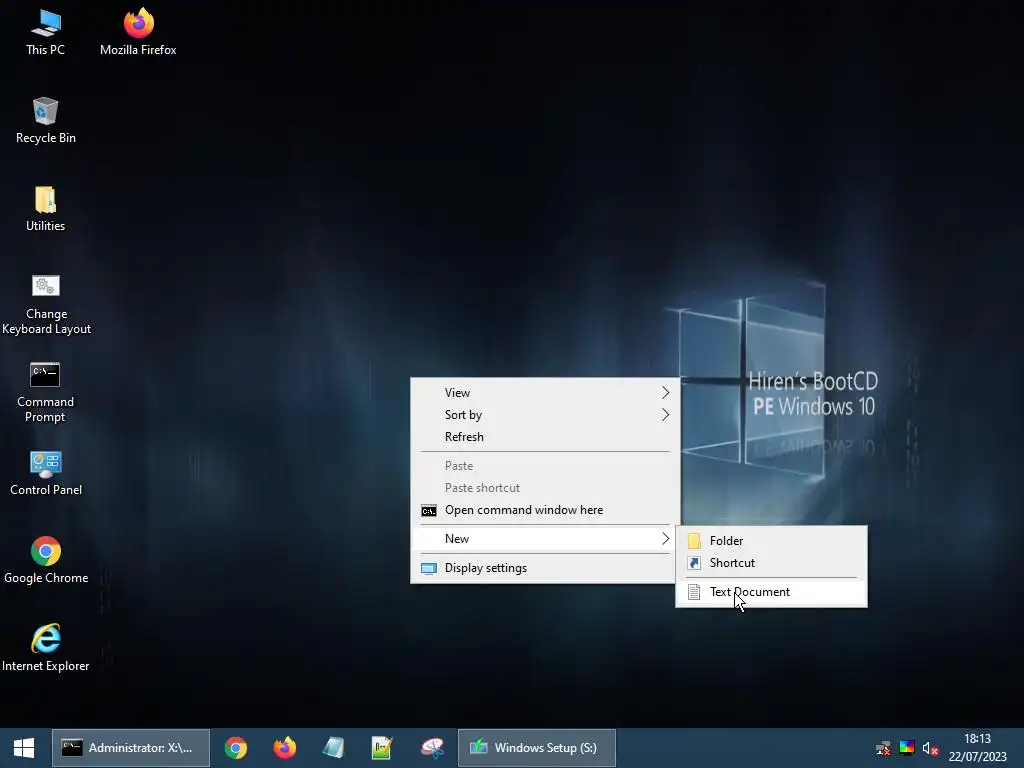This screenshot has width=1024, height=768.
Task: Select Change Keyboard Layout desktop icon
Action: pyautogui.click(x=46, y=304)
